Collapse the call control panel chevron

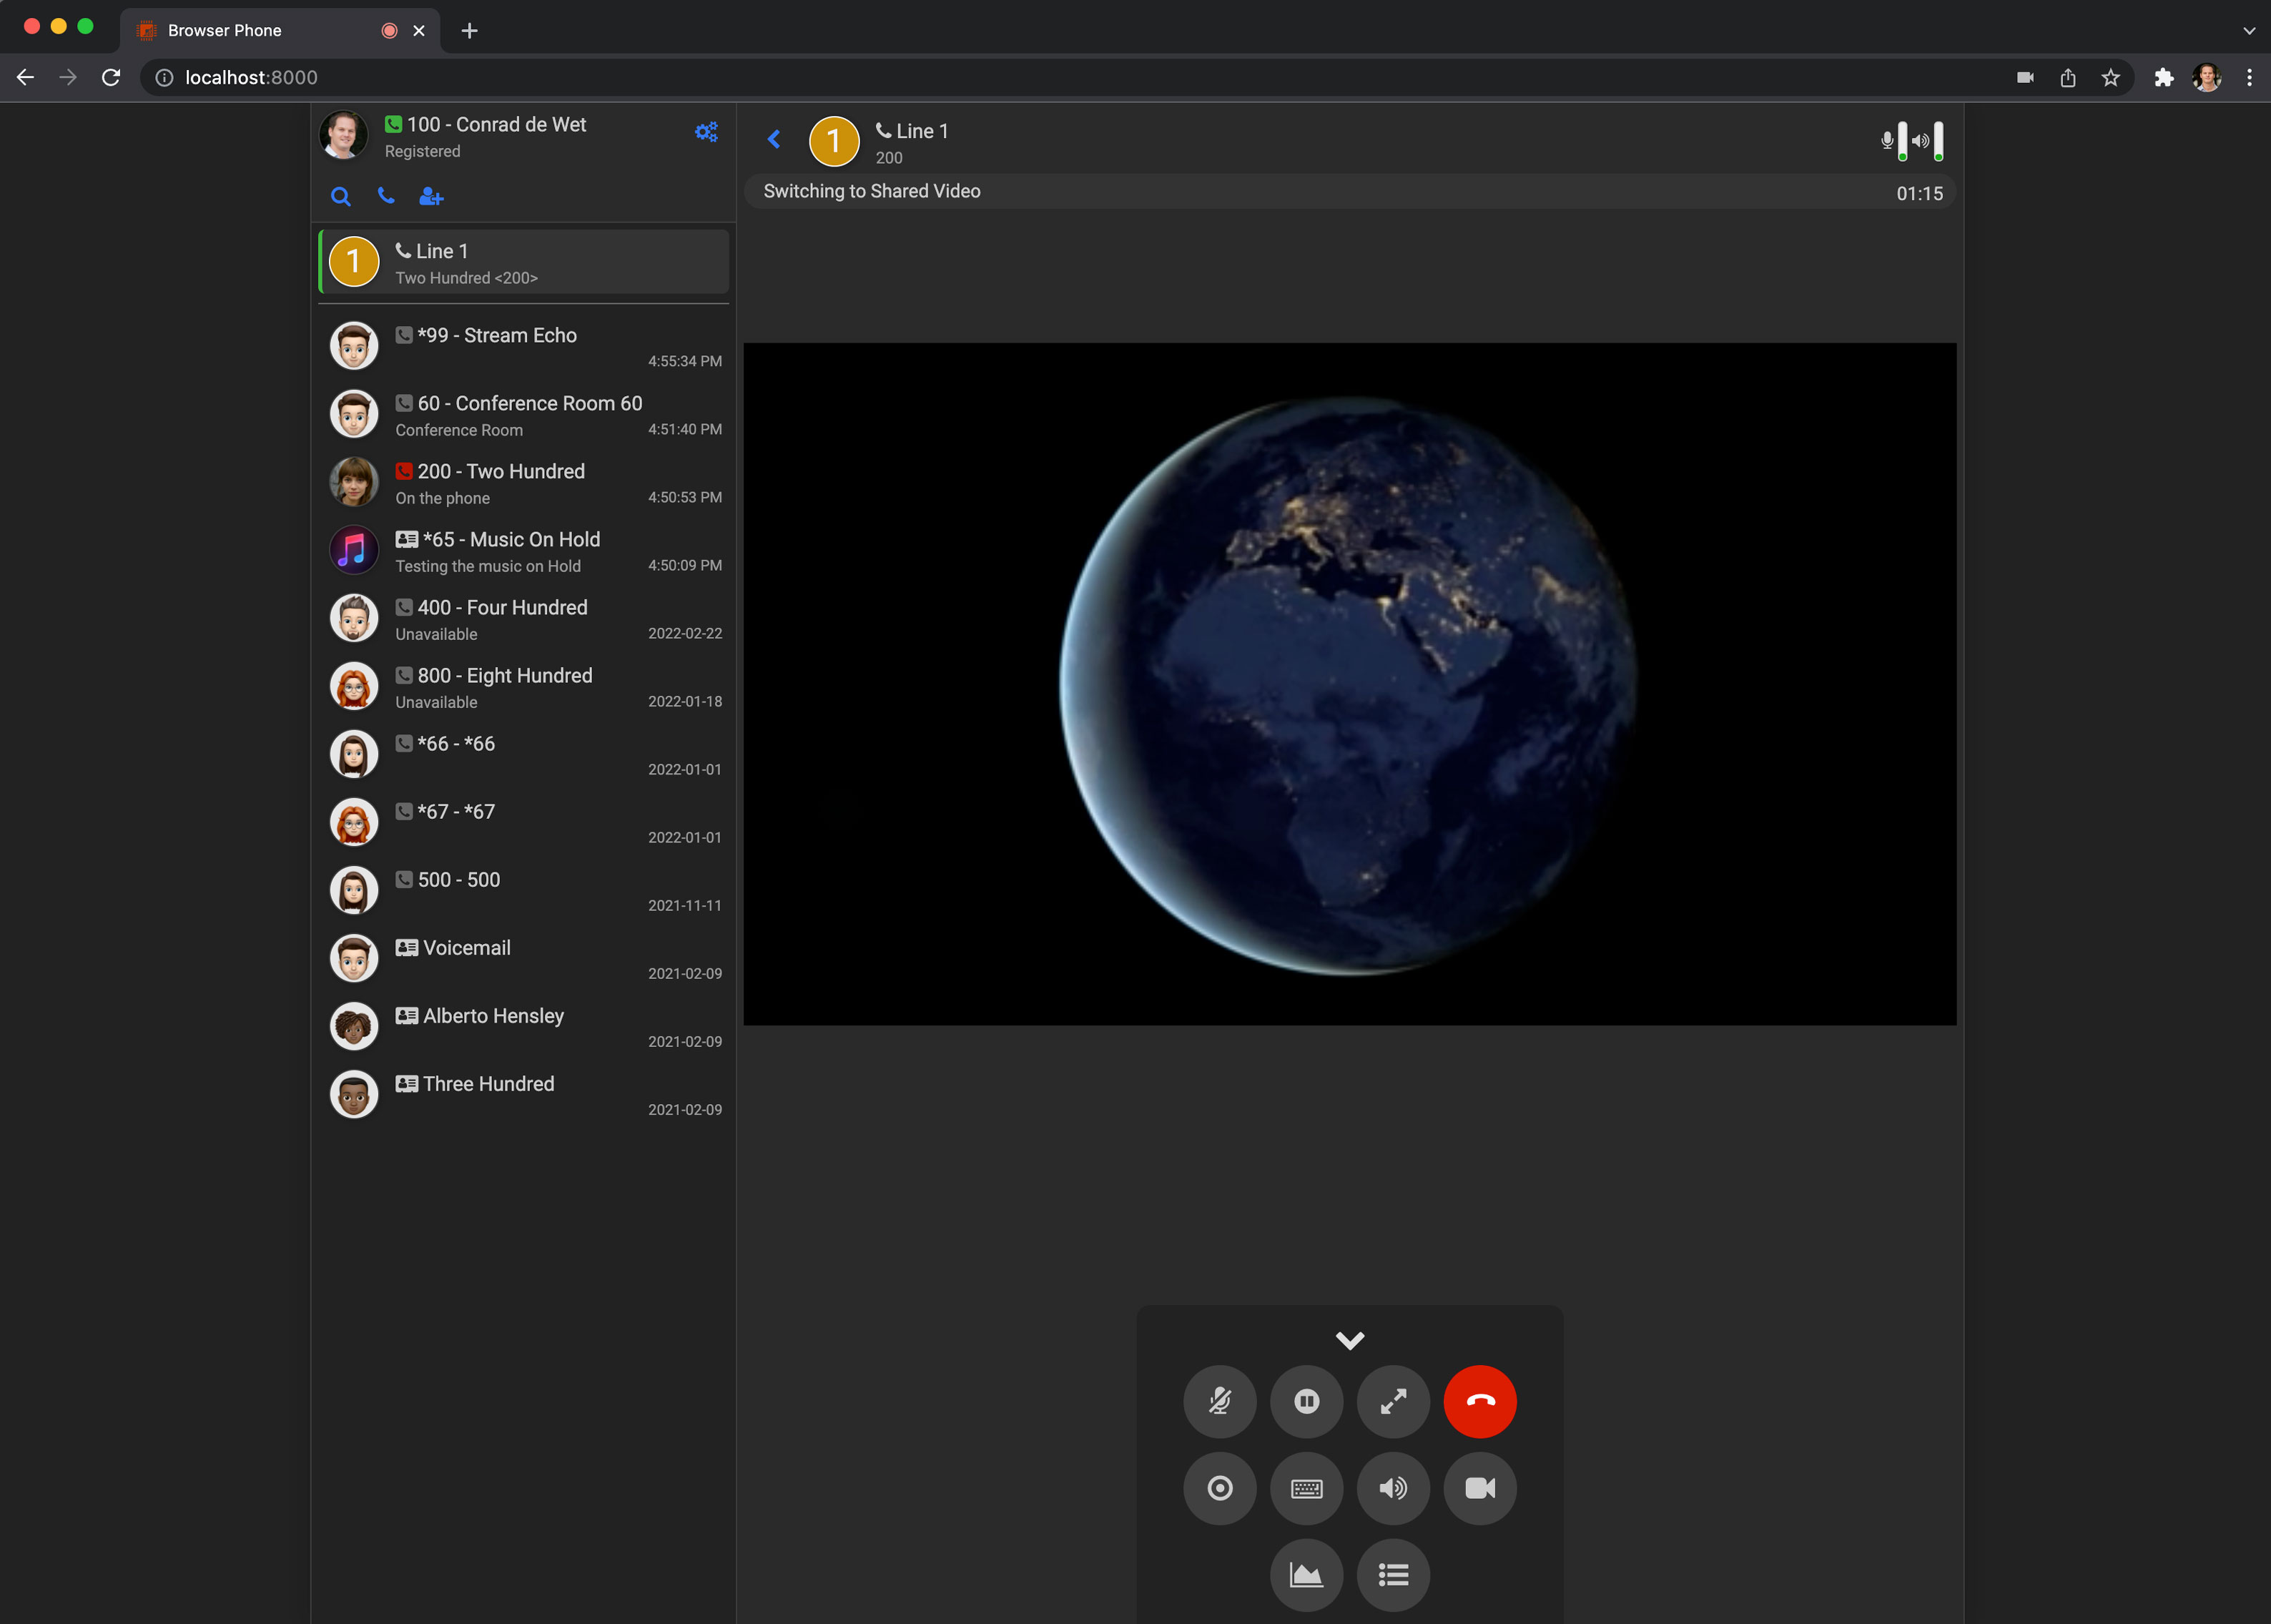(x=1349, y=1340)
